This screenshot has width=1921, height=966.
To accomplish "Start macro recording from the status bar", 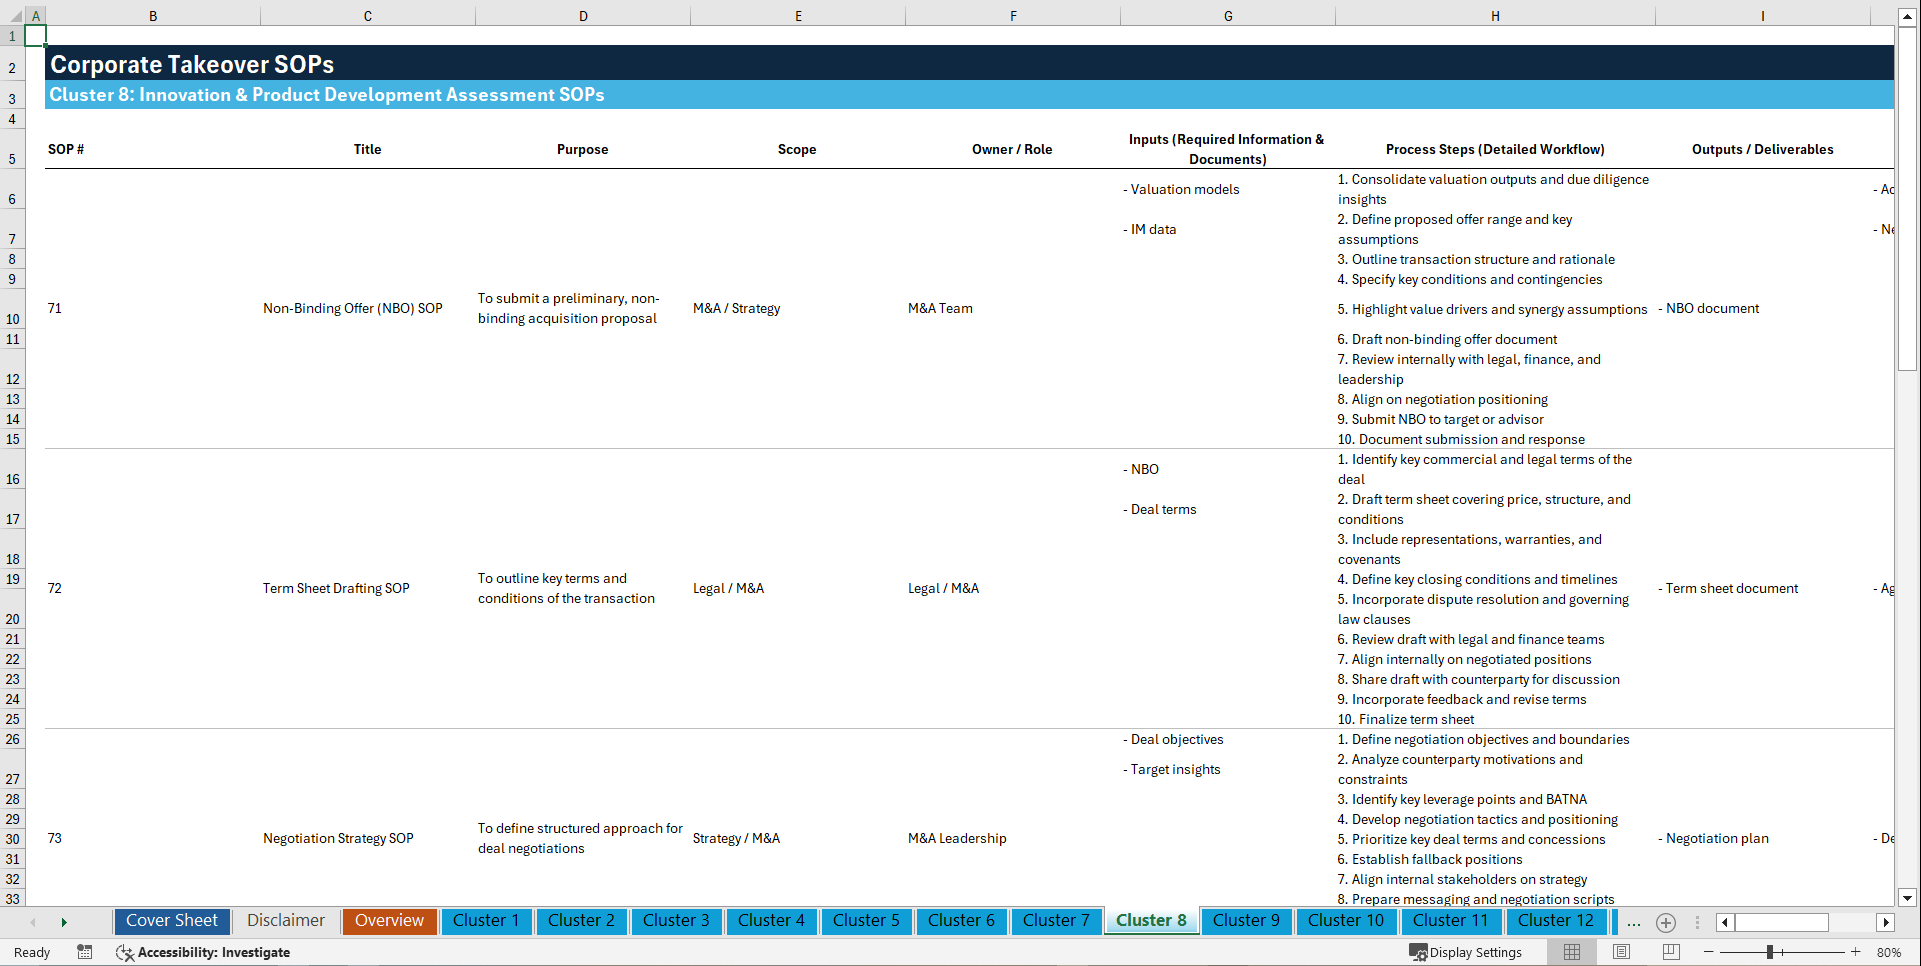I will coord(85,952).
